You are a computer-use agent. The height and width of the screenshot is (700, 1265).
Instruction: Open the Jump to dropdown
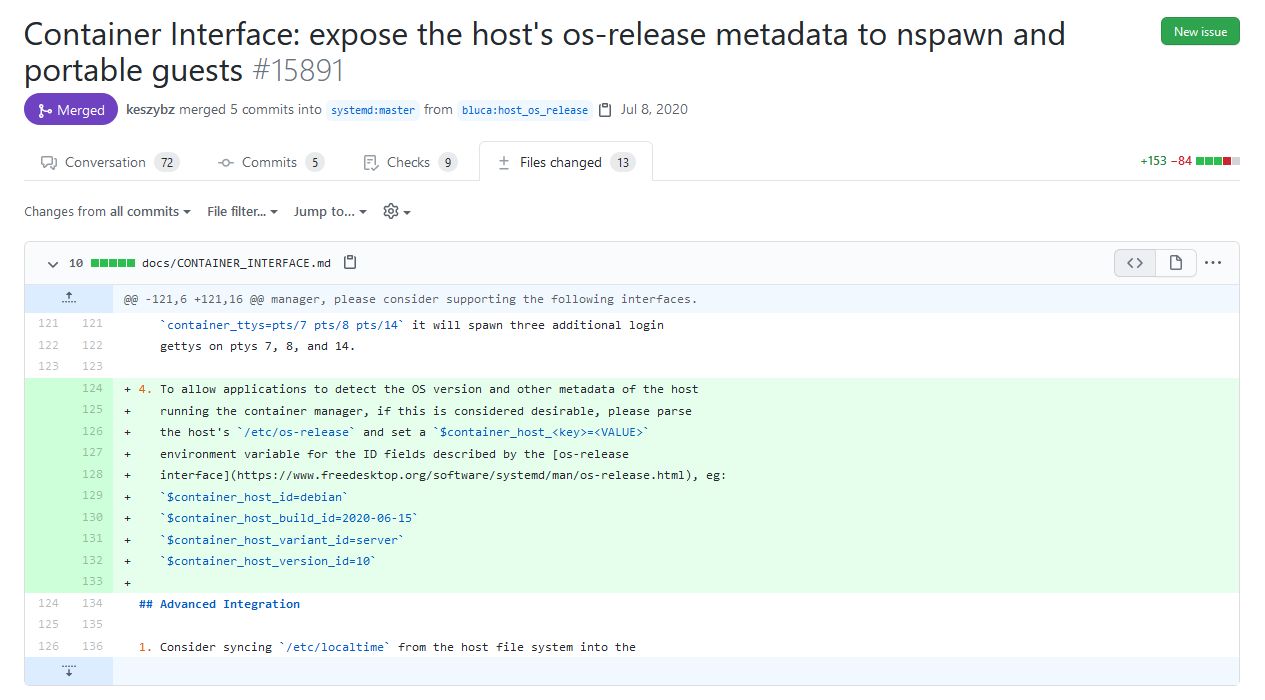click(330, 212)
